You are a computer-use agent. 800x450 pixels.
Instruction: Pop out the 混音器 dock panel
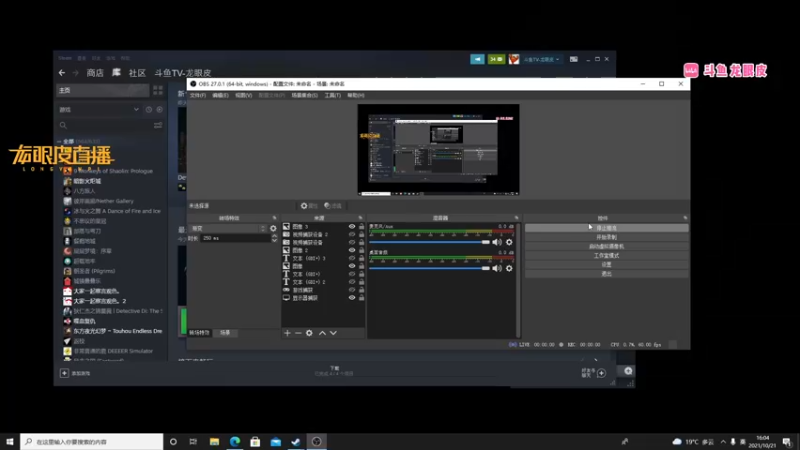click(516, 218)
